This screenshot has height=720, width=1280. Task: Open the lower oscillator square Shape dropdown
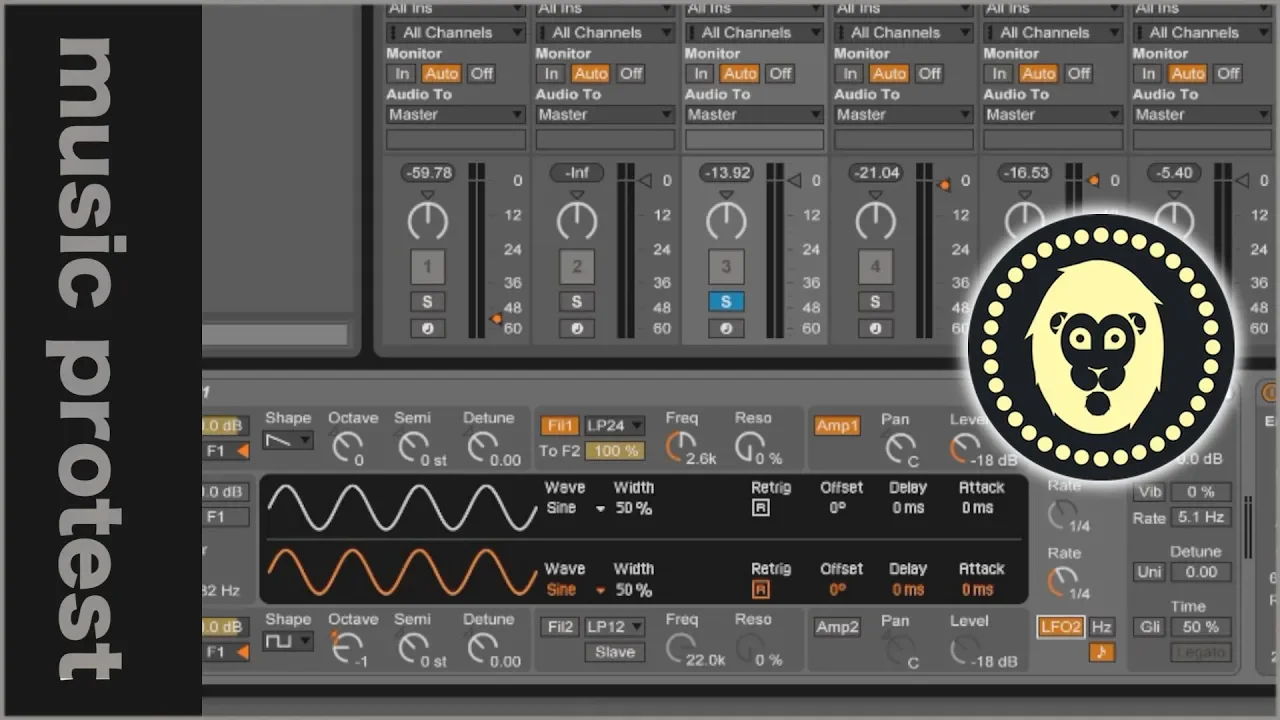(288, 641)
